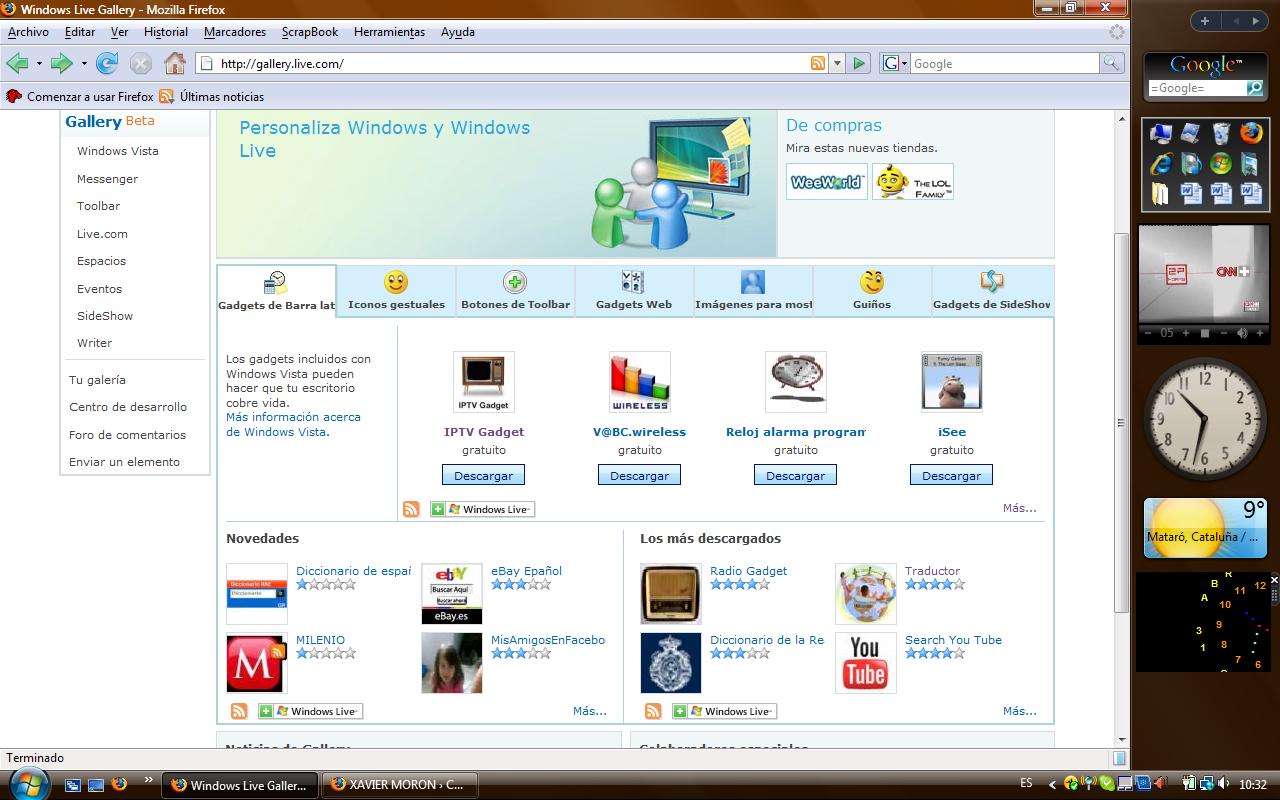The width and height of the screenshot is (1280, 800).
Task: Click the add gadget plus button on sidebar
Action: click(x=1205, y=20)
